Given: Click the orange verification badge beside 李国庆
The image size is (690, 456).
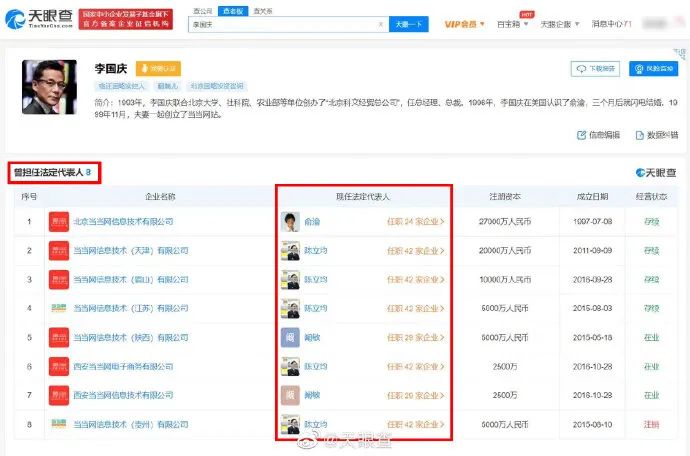Looking at the screenshot, I should tap(158, 69).
